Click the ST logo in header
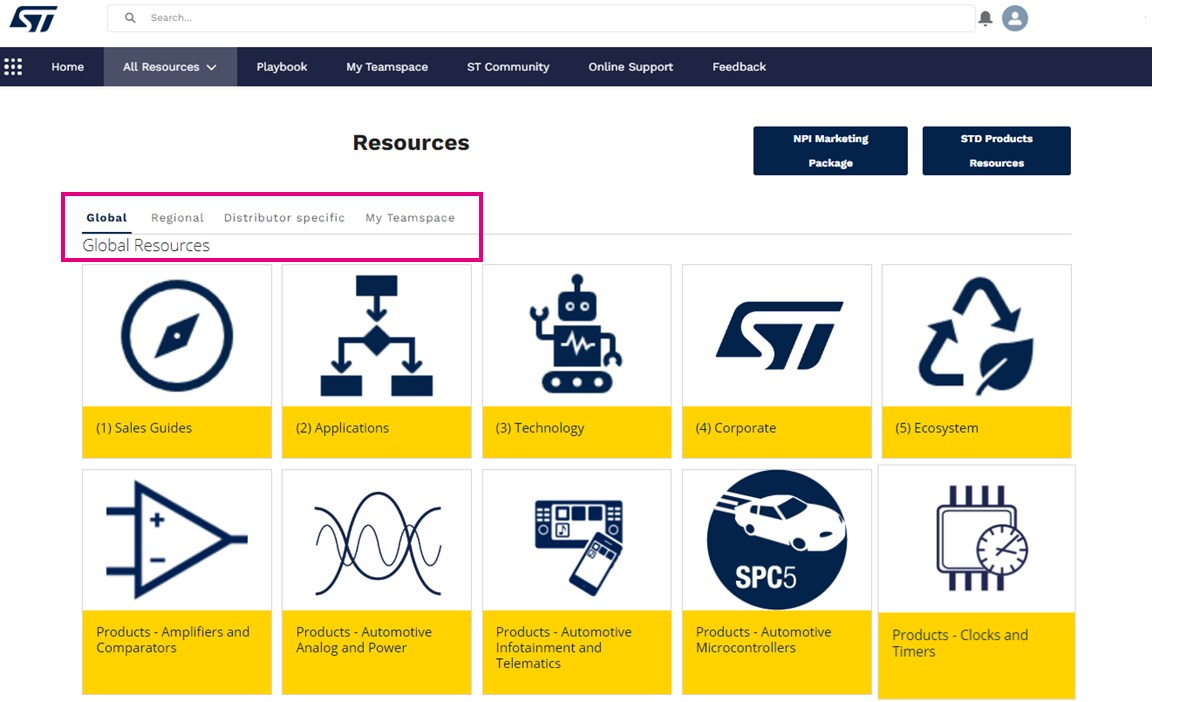 click(33, 18)
